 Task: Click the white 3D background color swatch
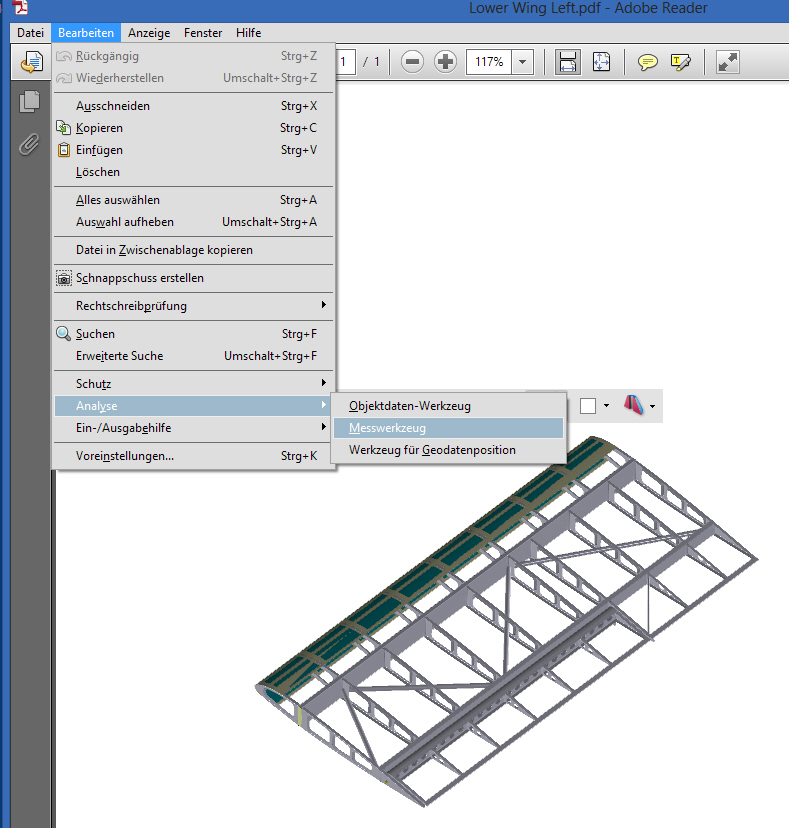588,406
